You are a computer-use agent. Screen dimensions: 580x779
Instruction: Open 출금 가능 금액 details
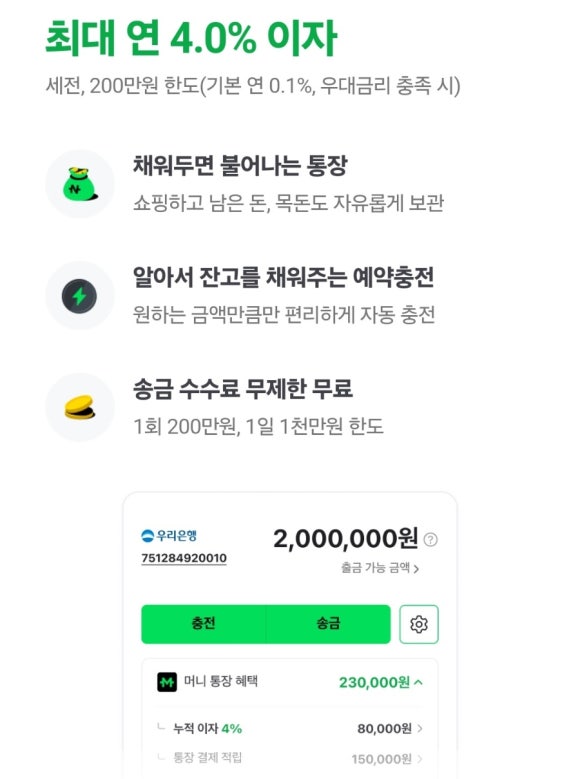coord(380,568)
